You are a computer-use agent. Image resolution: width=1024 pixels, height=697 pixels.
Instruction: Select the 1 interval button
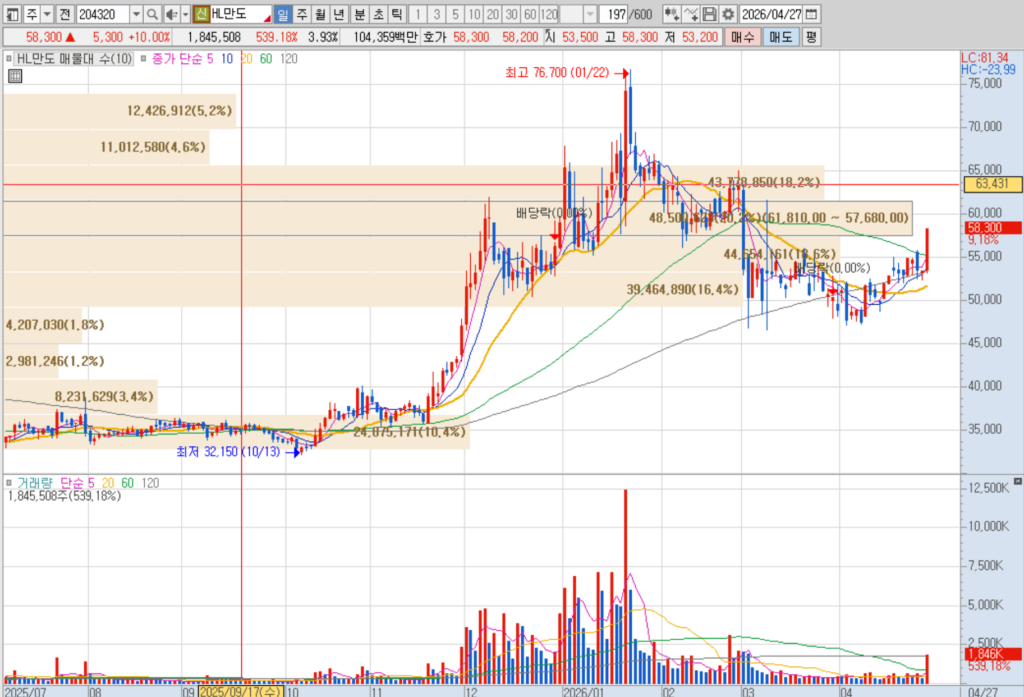click(418, 14)
